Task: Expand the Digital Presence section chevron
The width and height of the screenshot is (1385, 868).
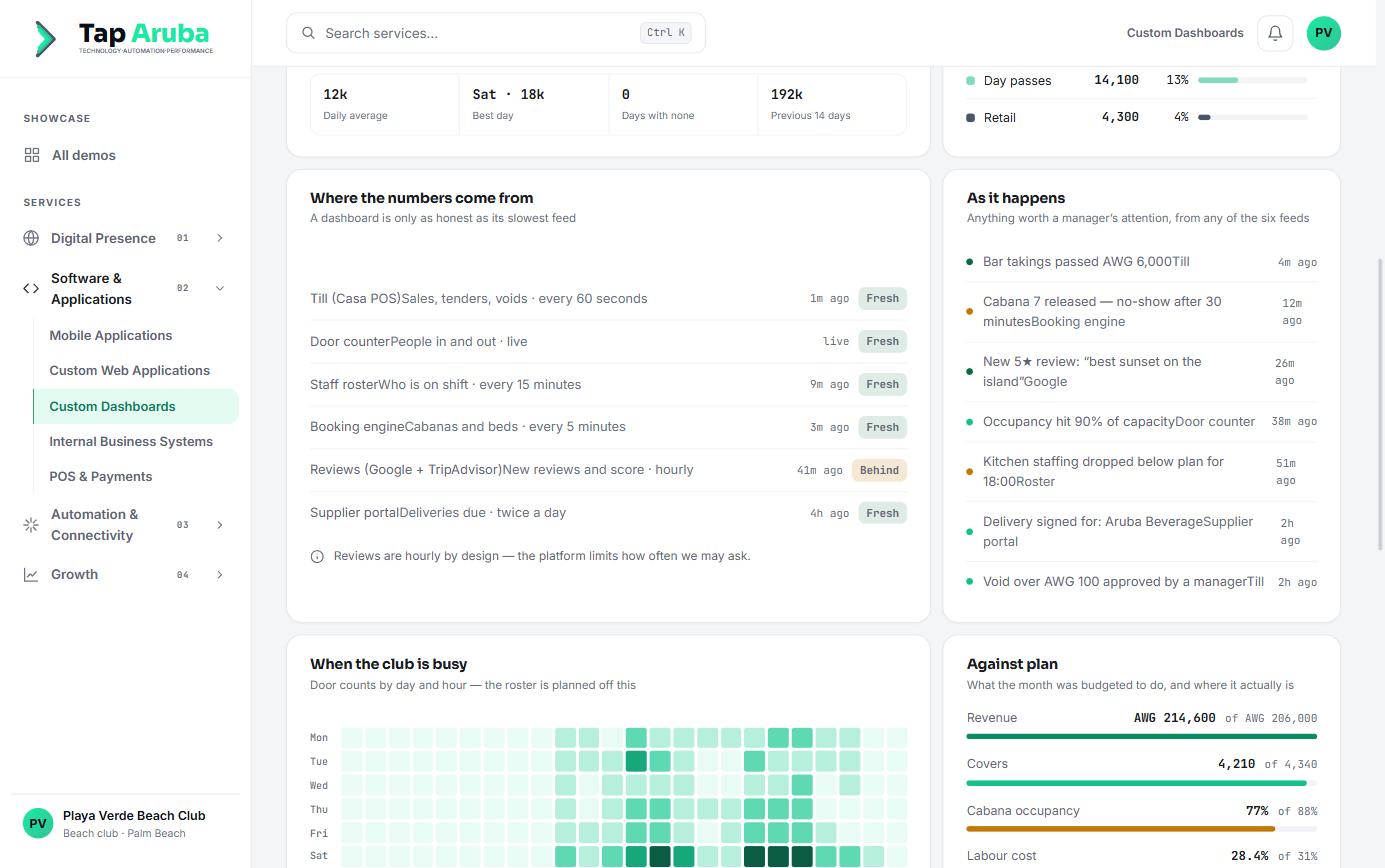Action: coord(220,238)
